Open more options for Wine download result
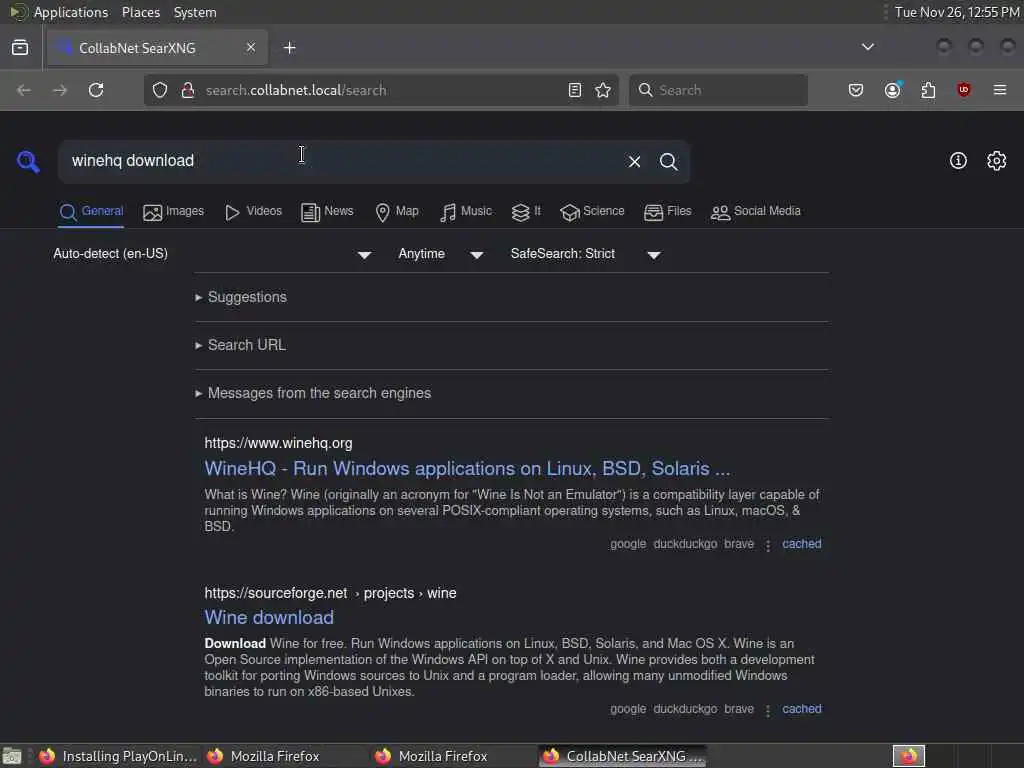The image size is (1024, 768). click(768, 710)
